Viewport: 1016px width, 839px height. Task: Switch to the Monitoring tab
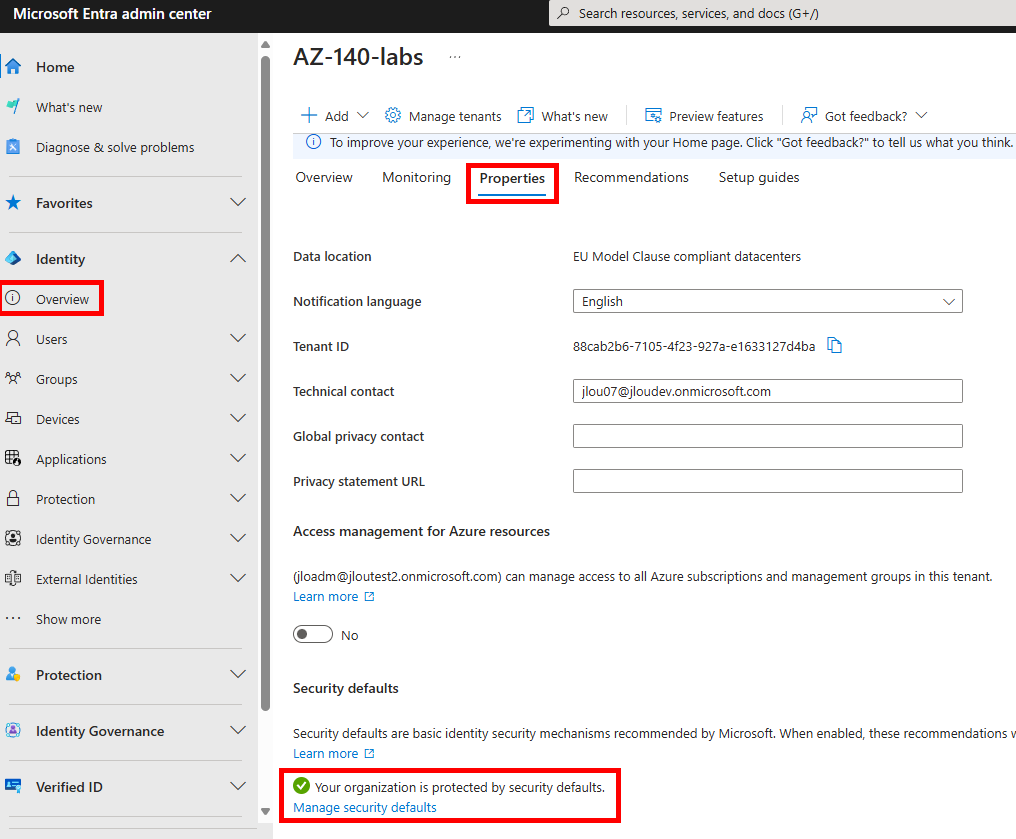pyautogui.click(x=417, y=178)
